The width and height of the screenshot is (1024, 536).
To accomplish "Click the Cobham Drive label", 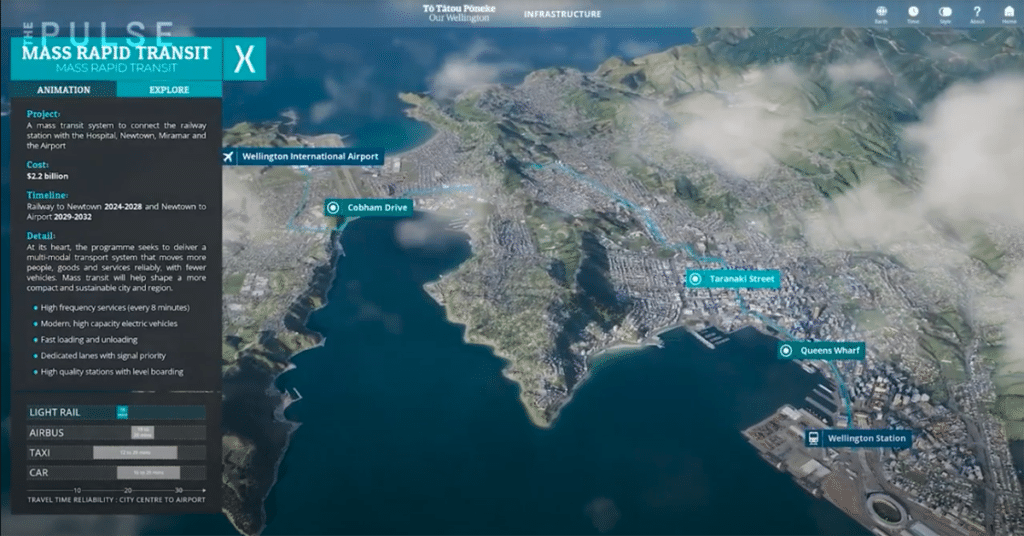I will click(x=377, y=208).
